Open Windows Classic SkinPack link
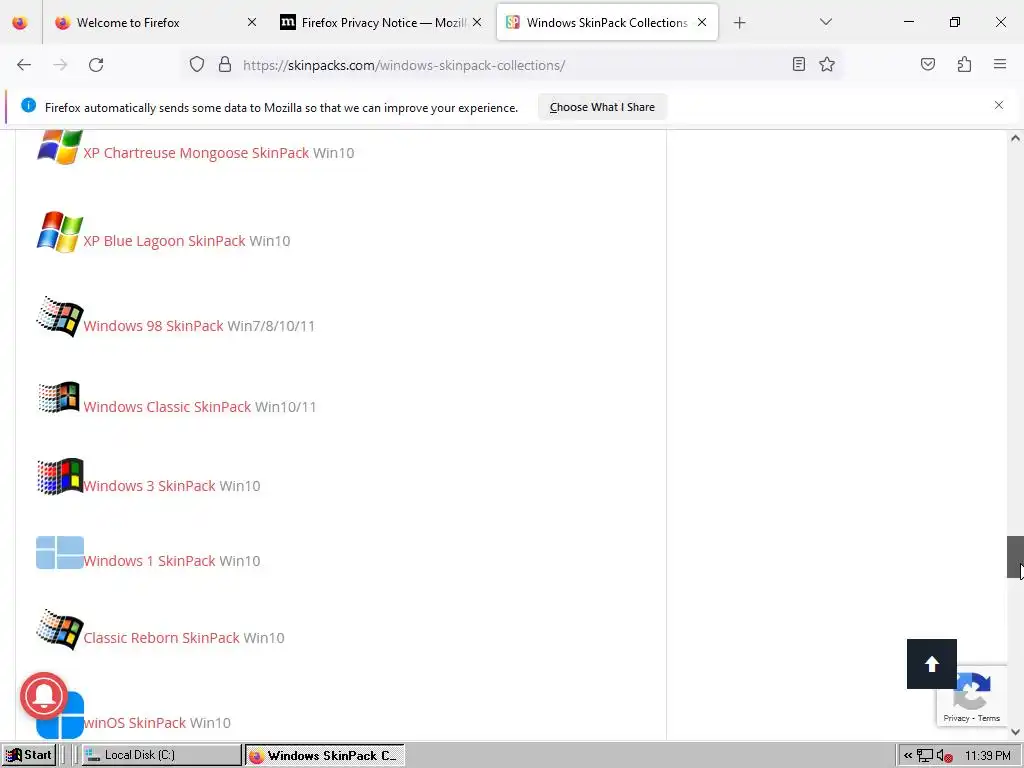 click(x=167, y=407)
